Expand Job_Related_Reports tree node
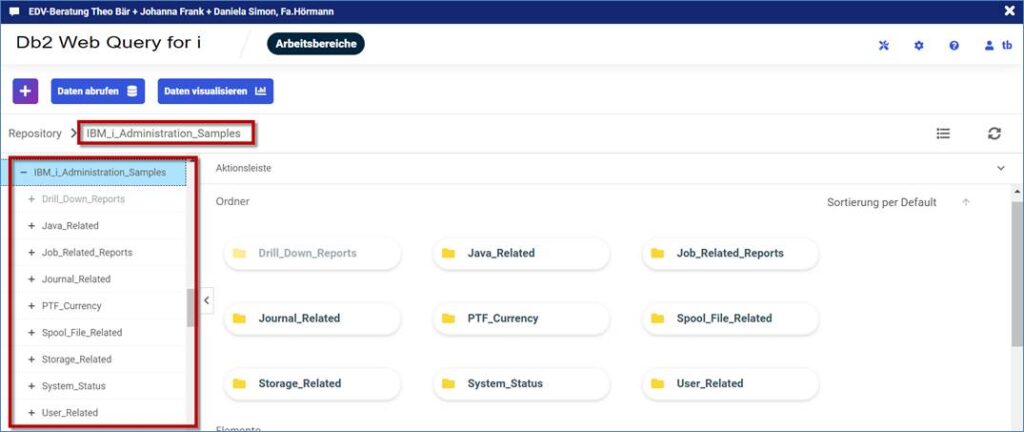 click(x=31, y=253)
